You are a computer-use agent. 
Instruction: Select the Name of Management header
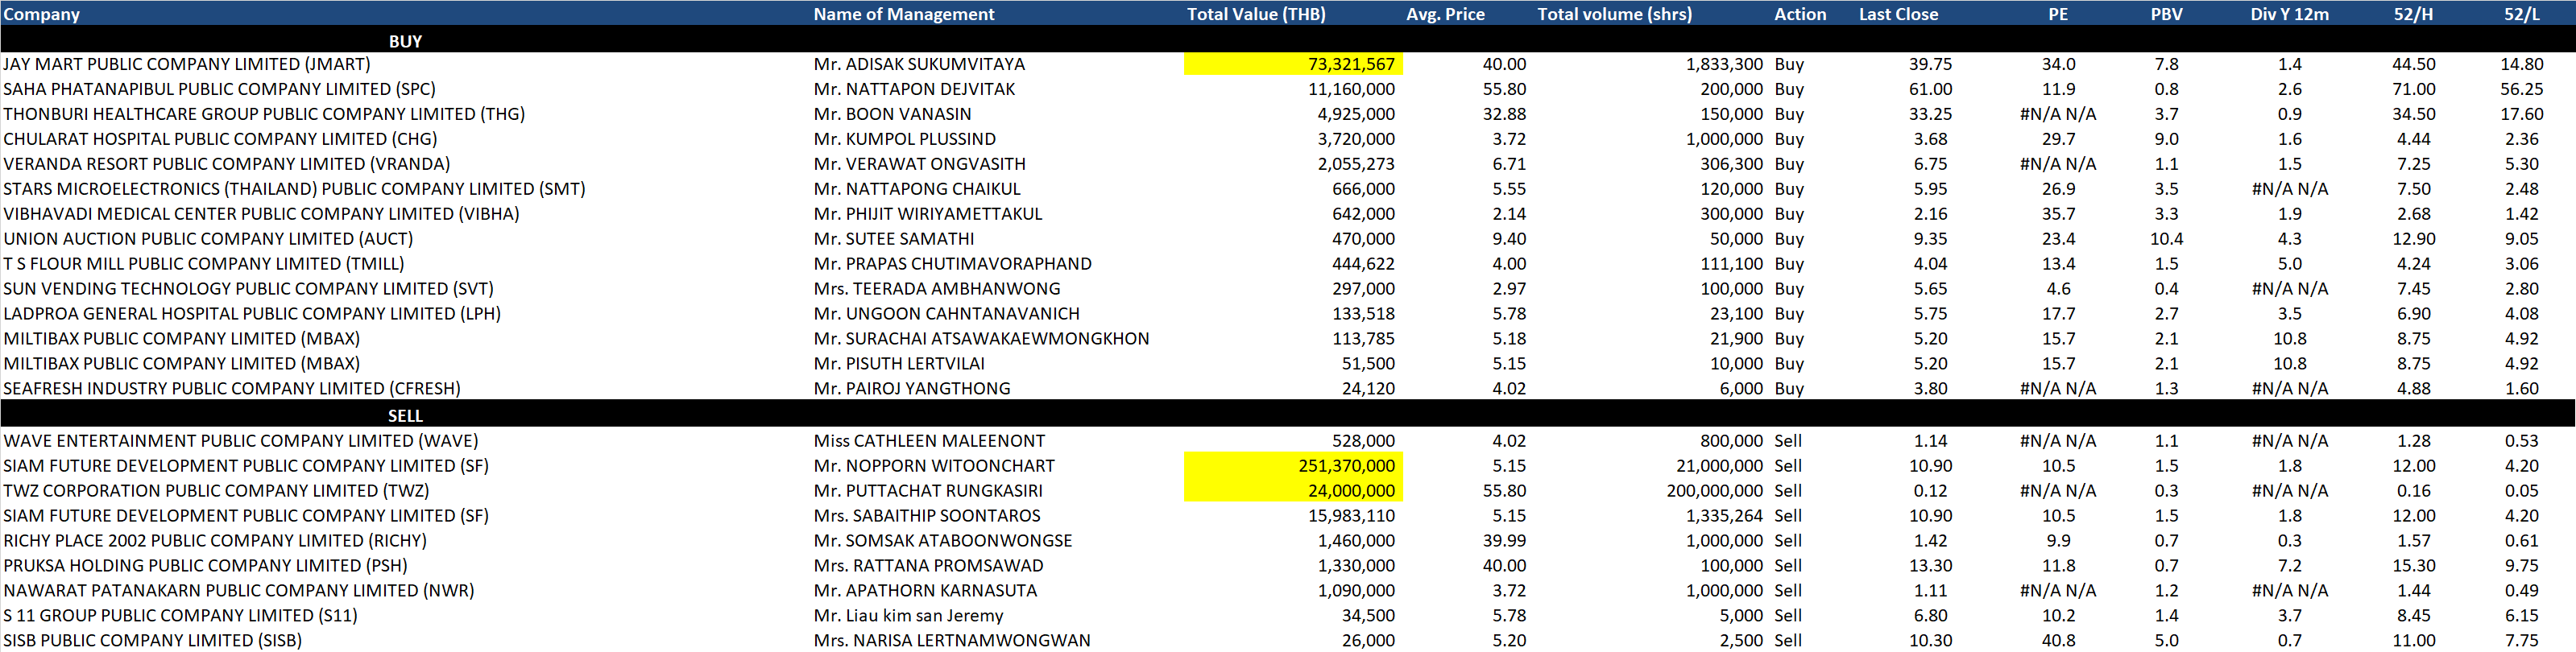[x=903, y=14]
